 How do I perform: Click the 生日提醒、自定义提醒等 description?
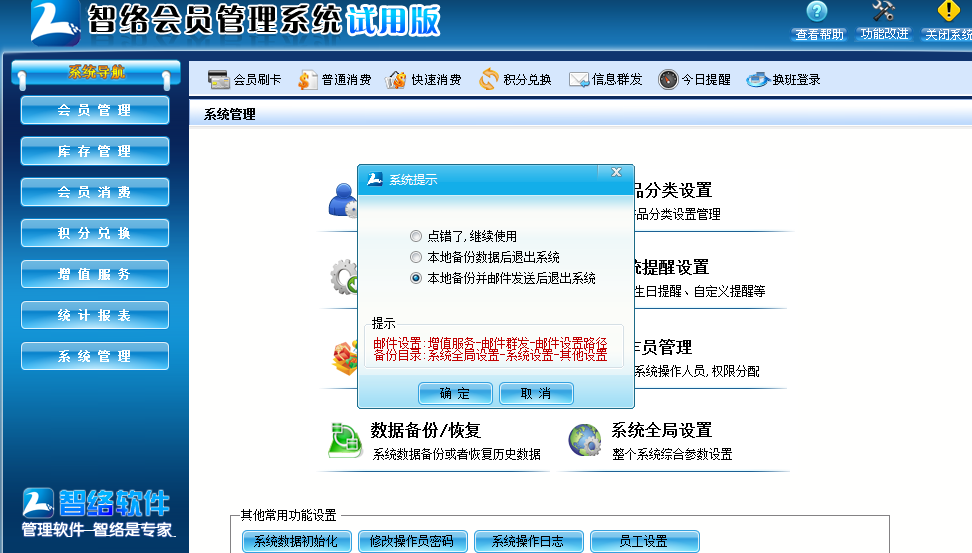(700, 291)
